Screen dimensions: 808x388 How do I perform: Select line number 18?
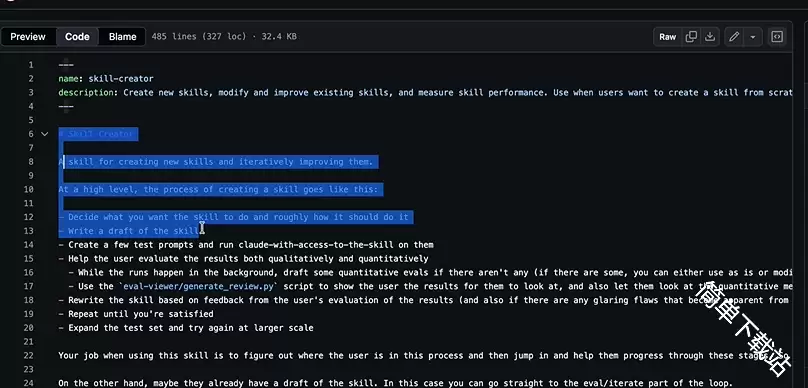coord(28,300)
